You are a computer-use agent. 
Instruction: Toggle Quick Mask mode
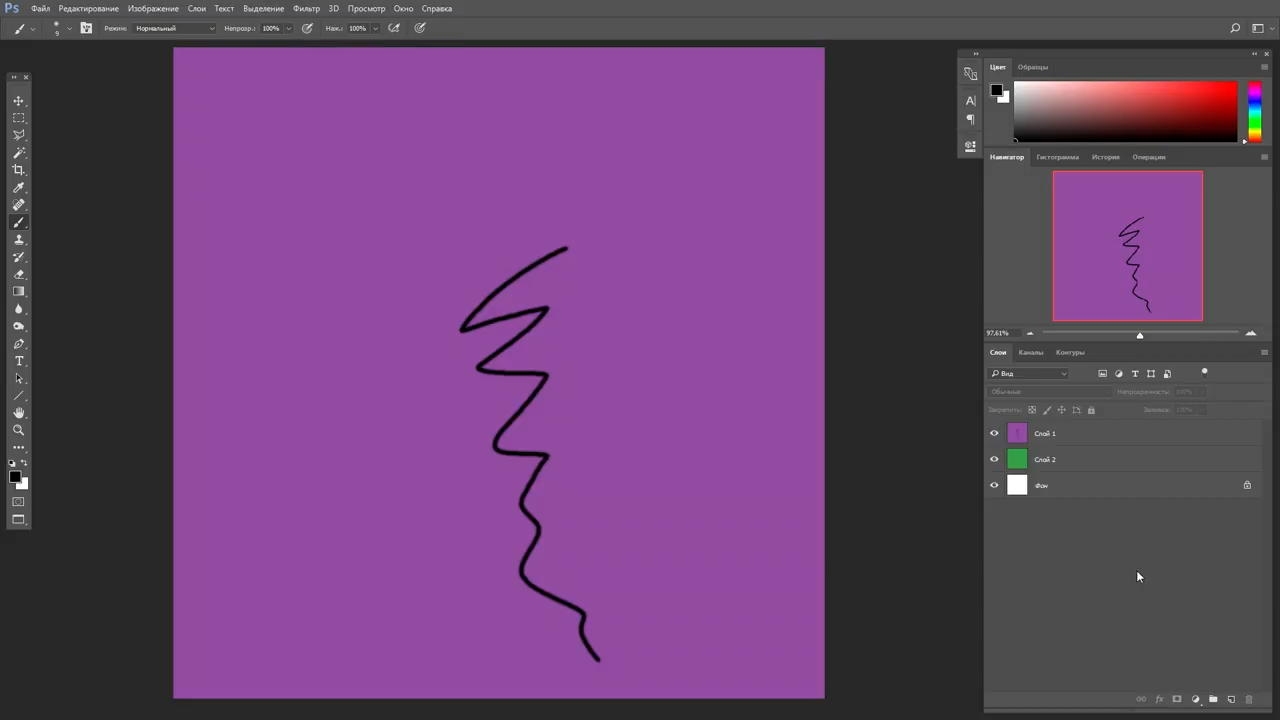tap(18, 502)
